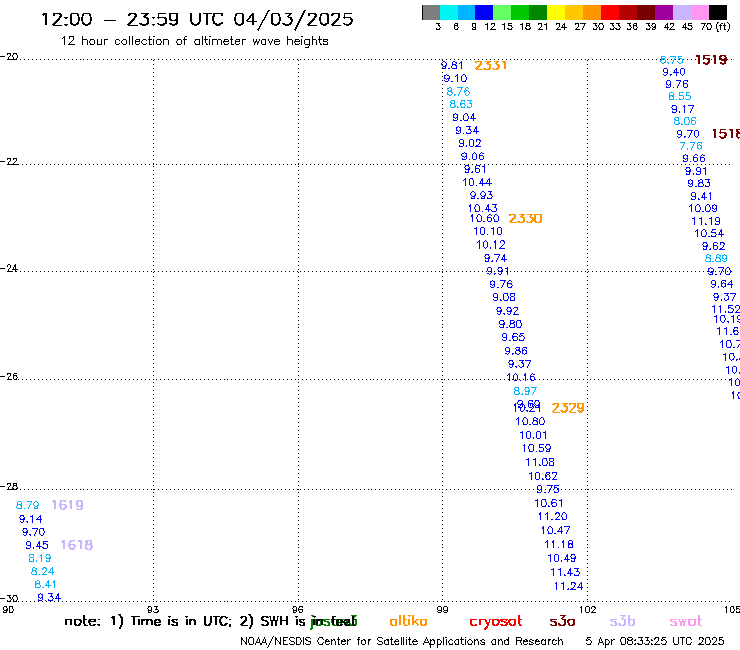This screenshot has width=740, height=650.
Task: Click the light blue value 8.89
Action: tap(716, 259)
